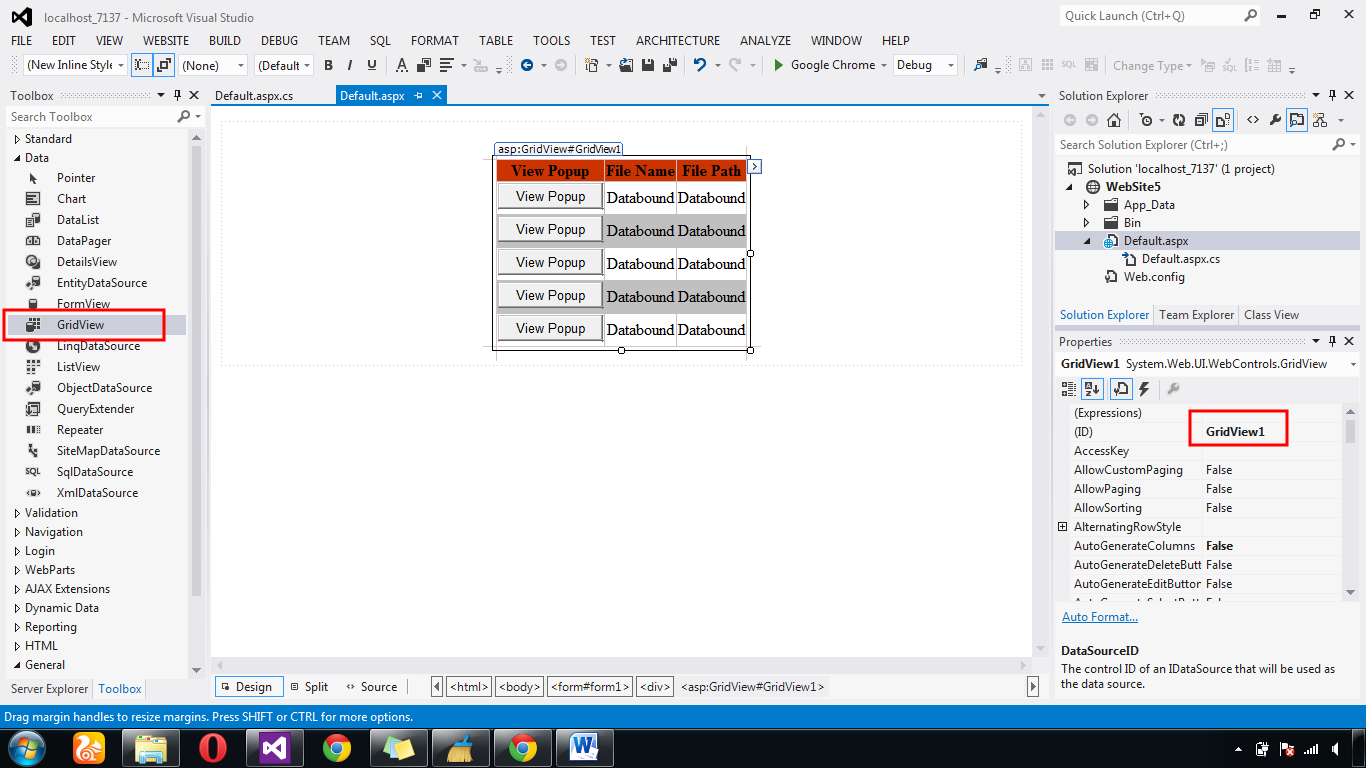Toggle Show All Files in Solution Explorer

(1223, 120)
